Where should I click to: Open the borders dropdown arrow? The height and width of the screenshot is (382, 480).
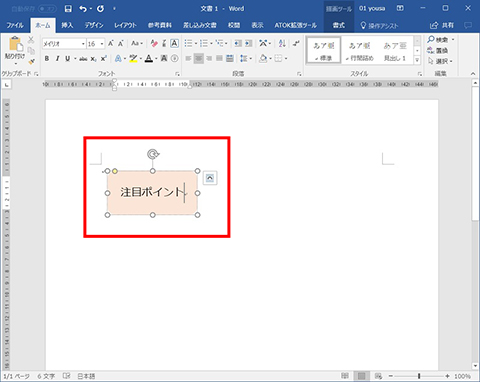(286, 59)
